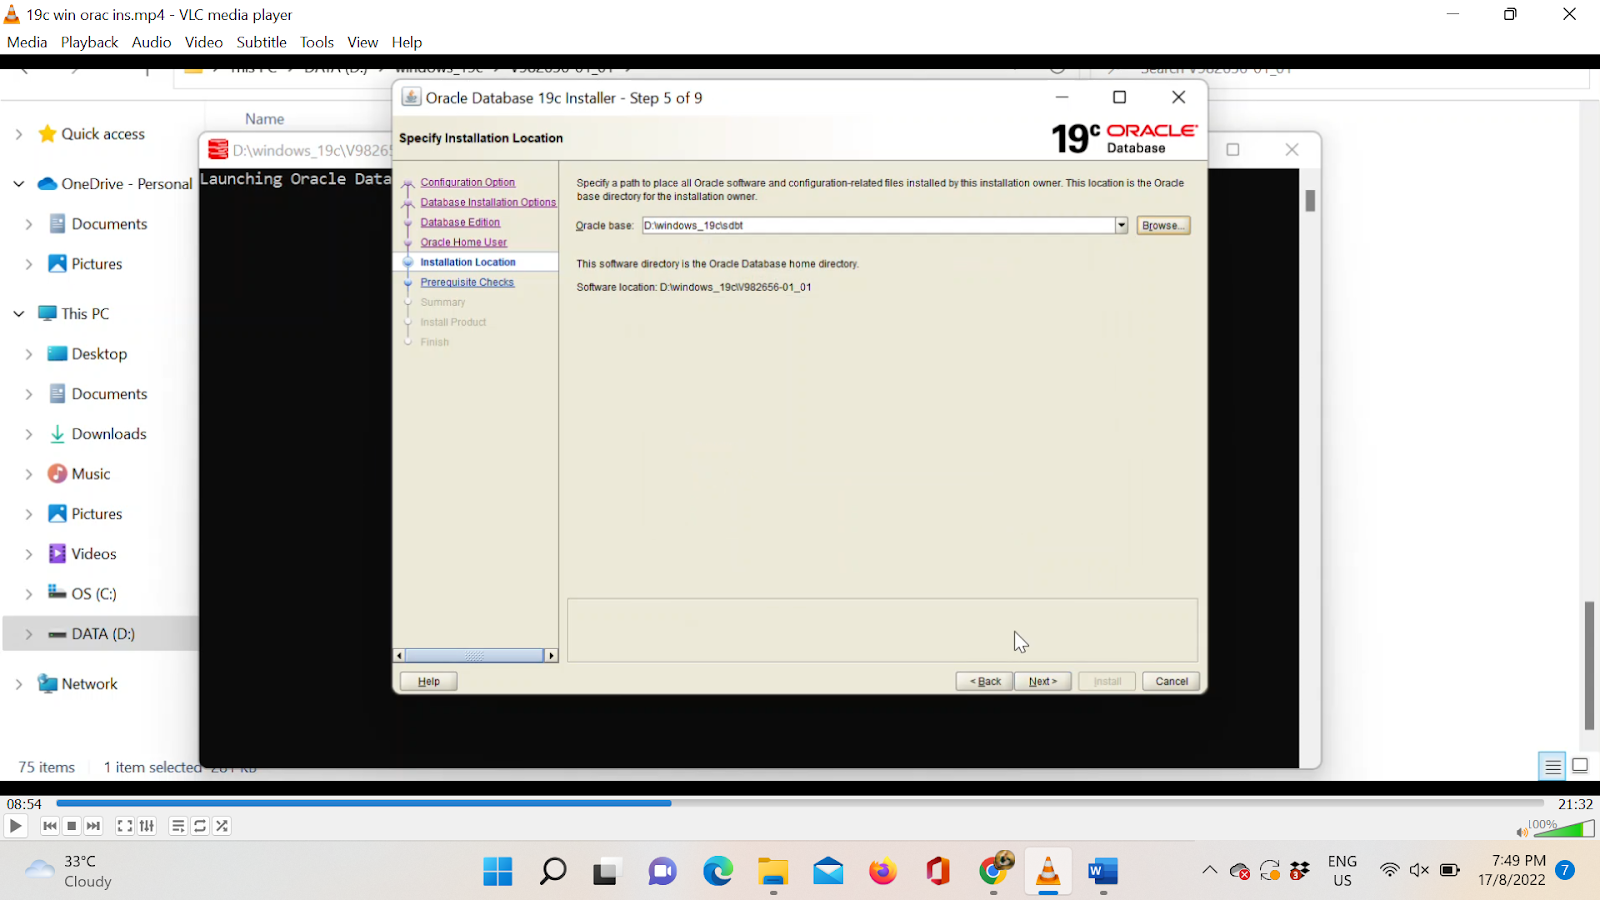The image size is (1600, 900).
Task: Click the installer step list scrollbar left arrow
Action: (400, 656)
